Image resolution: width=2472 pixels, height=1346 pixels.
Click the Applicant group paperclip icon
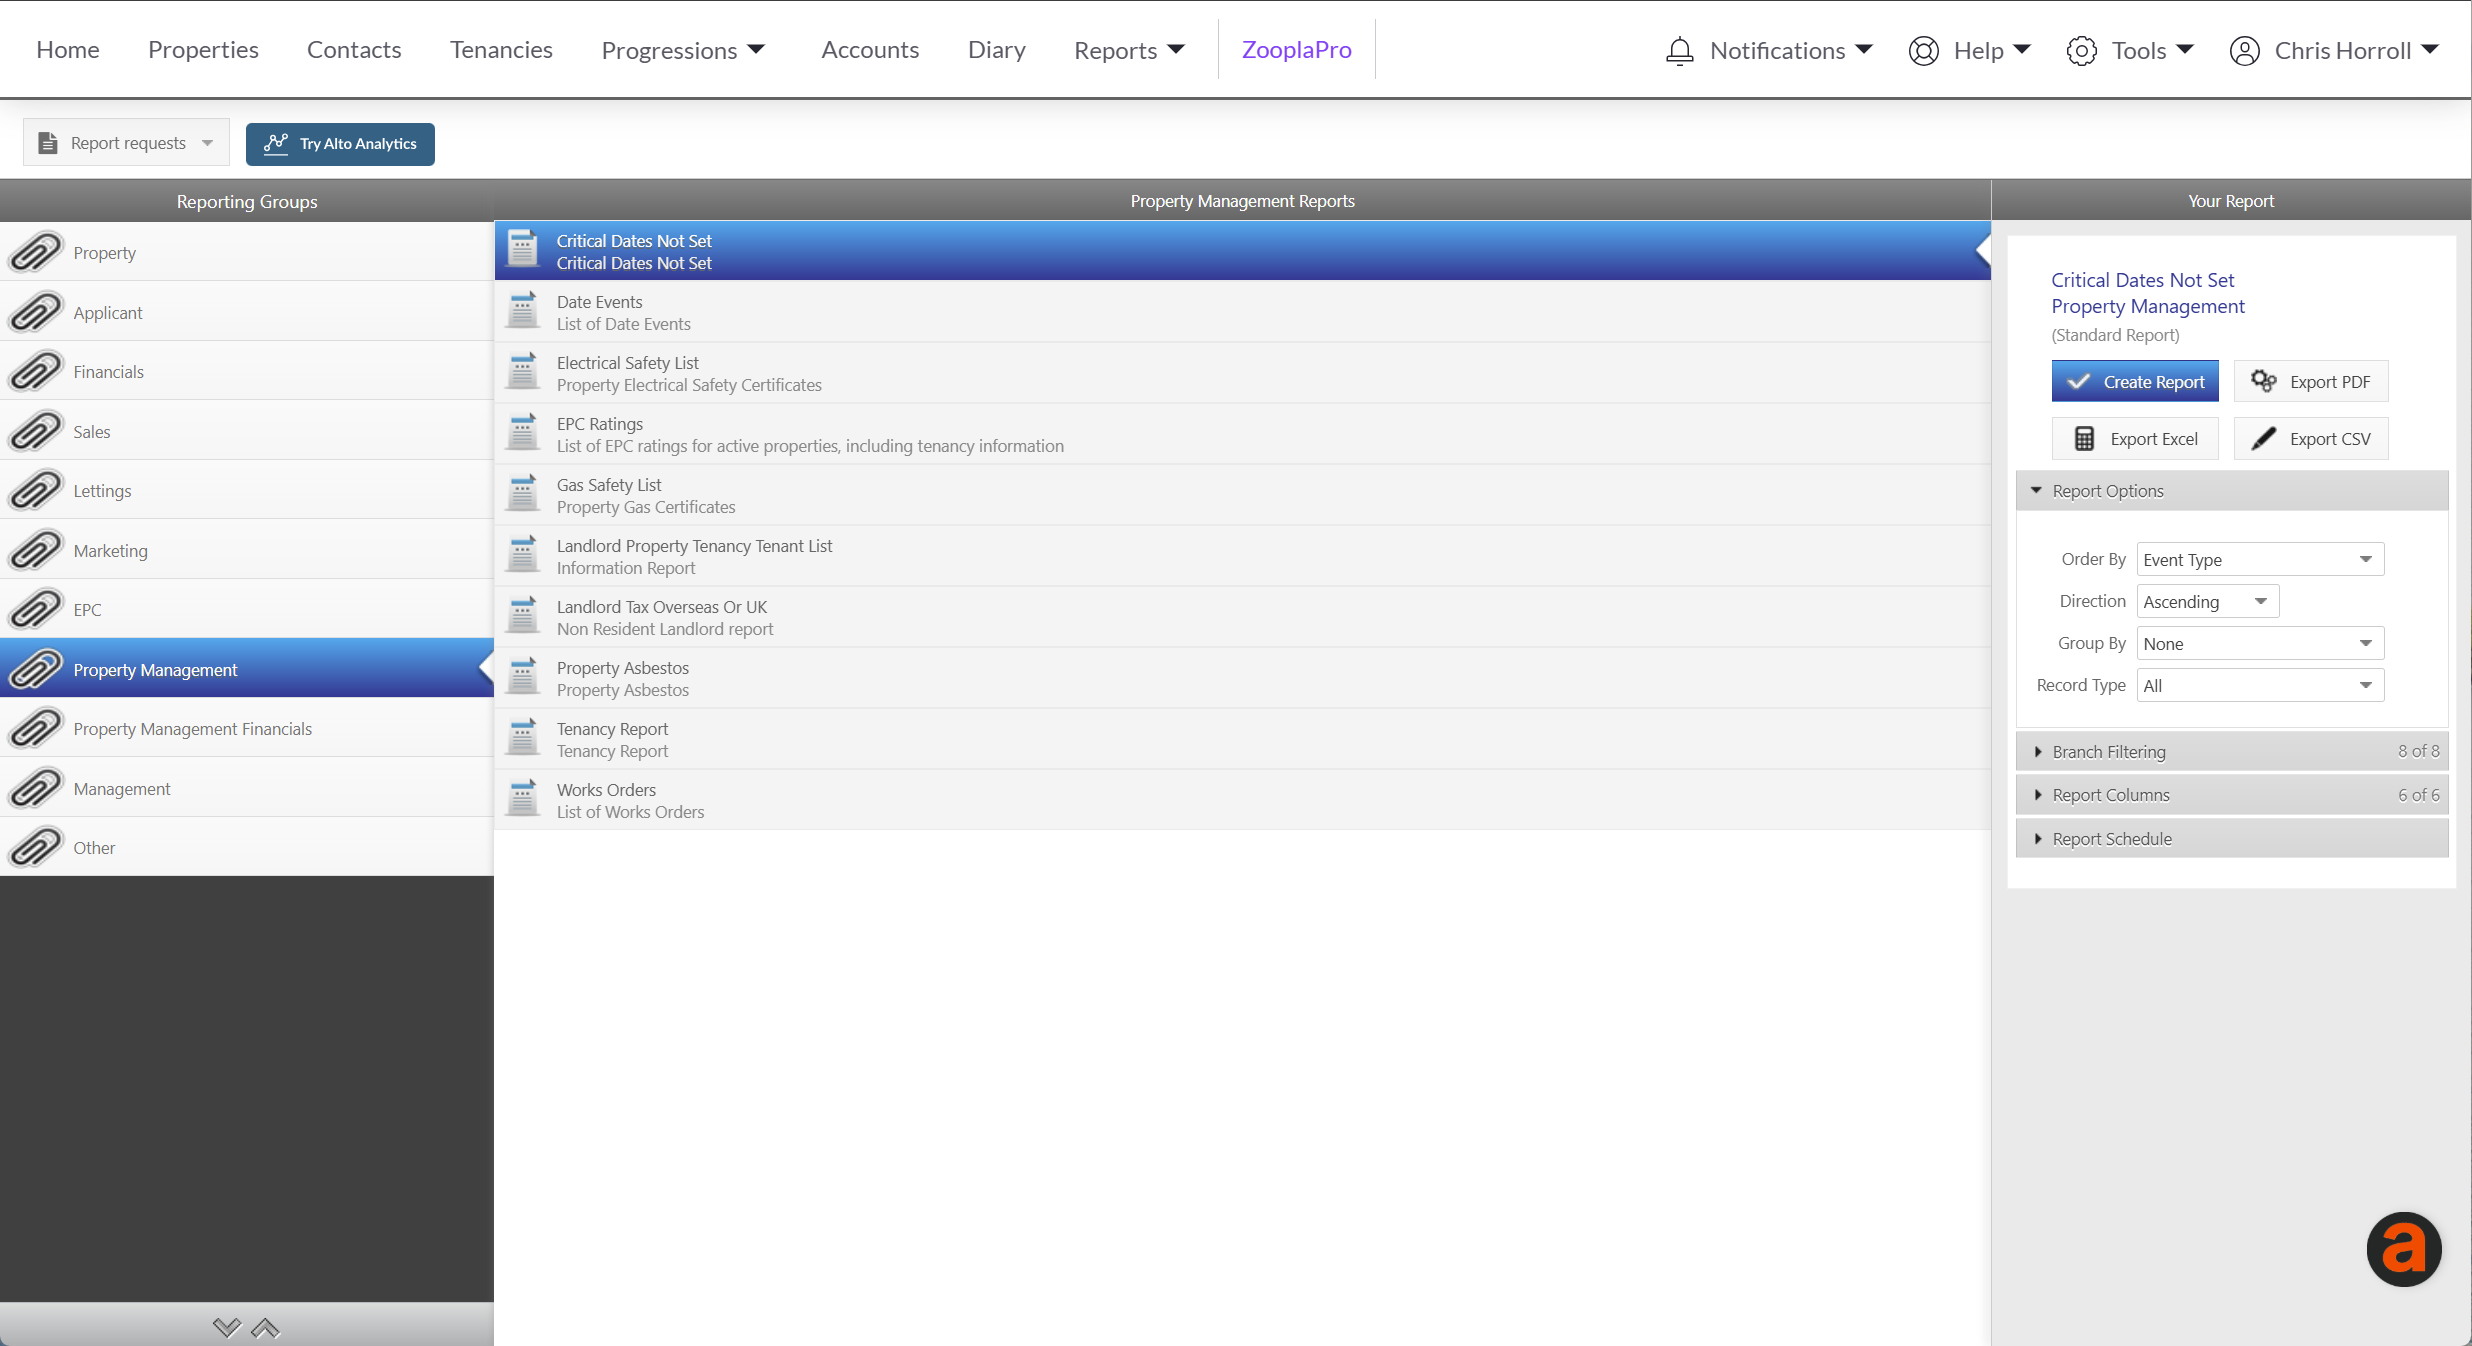point(36,312)
